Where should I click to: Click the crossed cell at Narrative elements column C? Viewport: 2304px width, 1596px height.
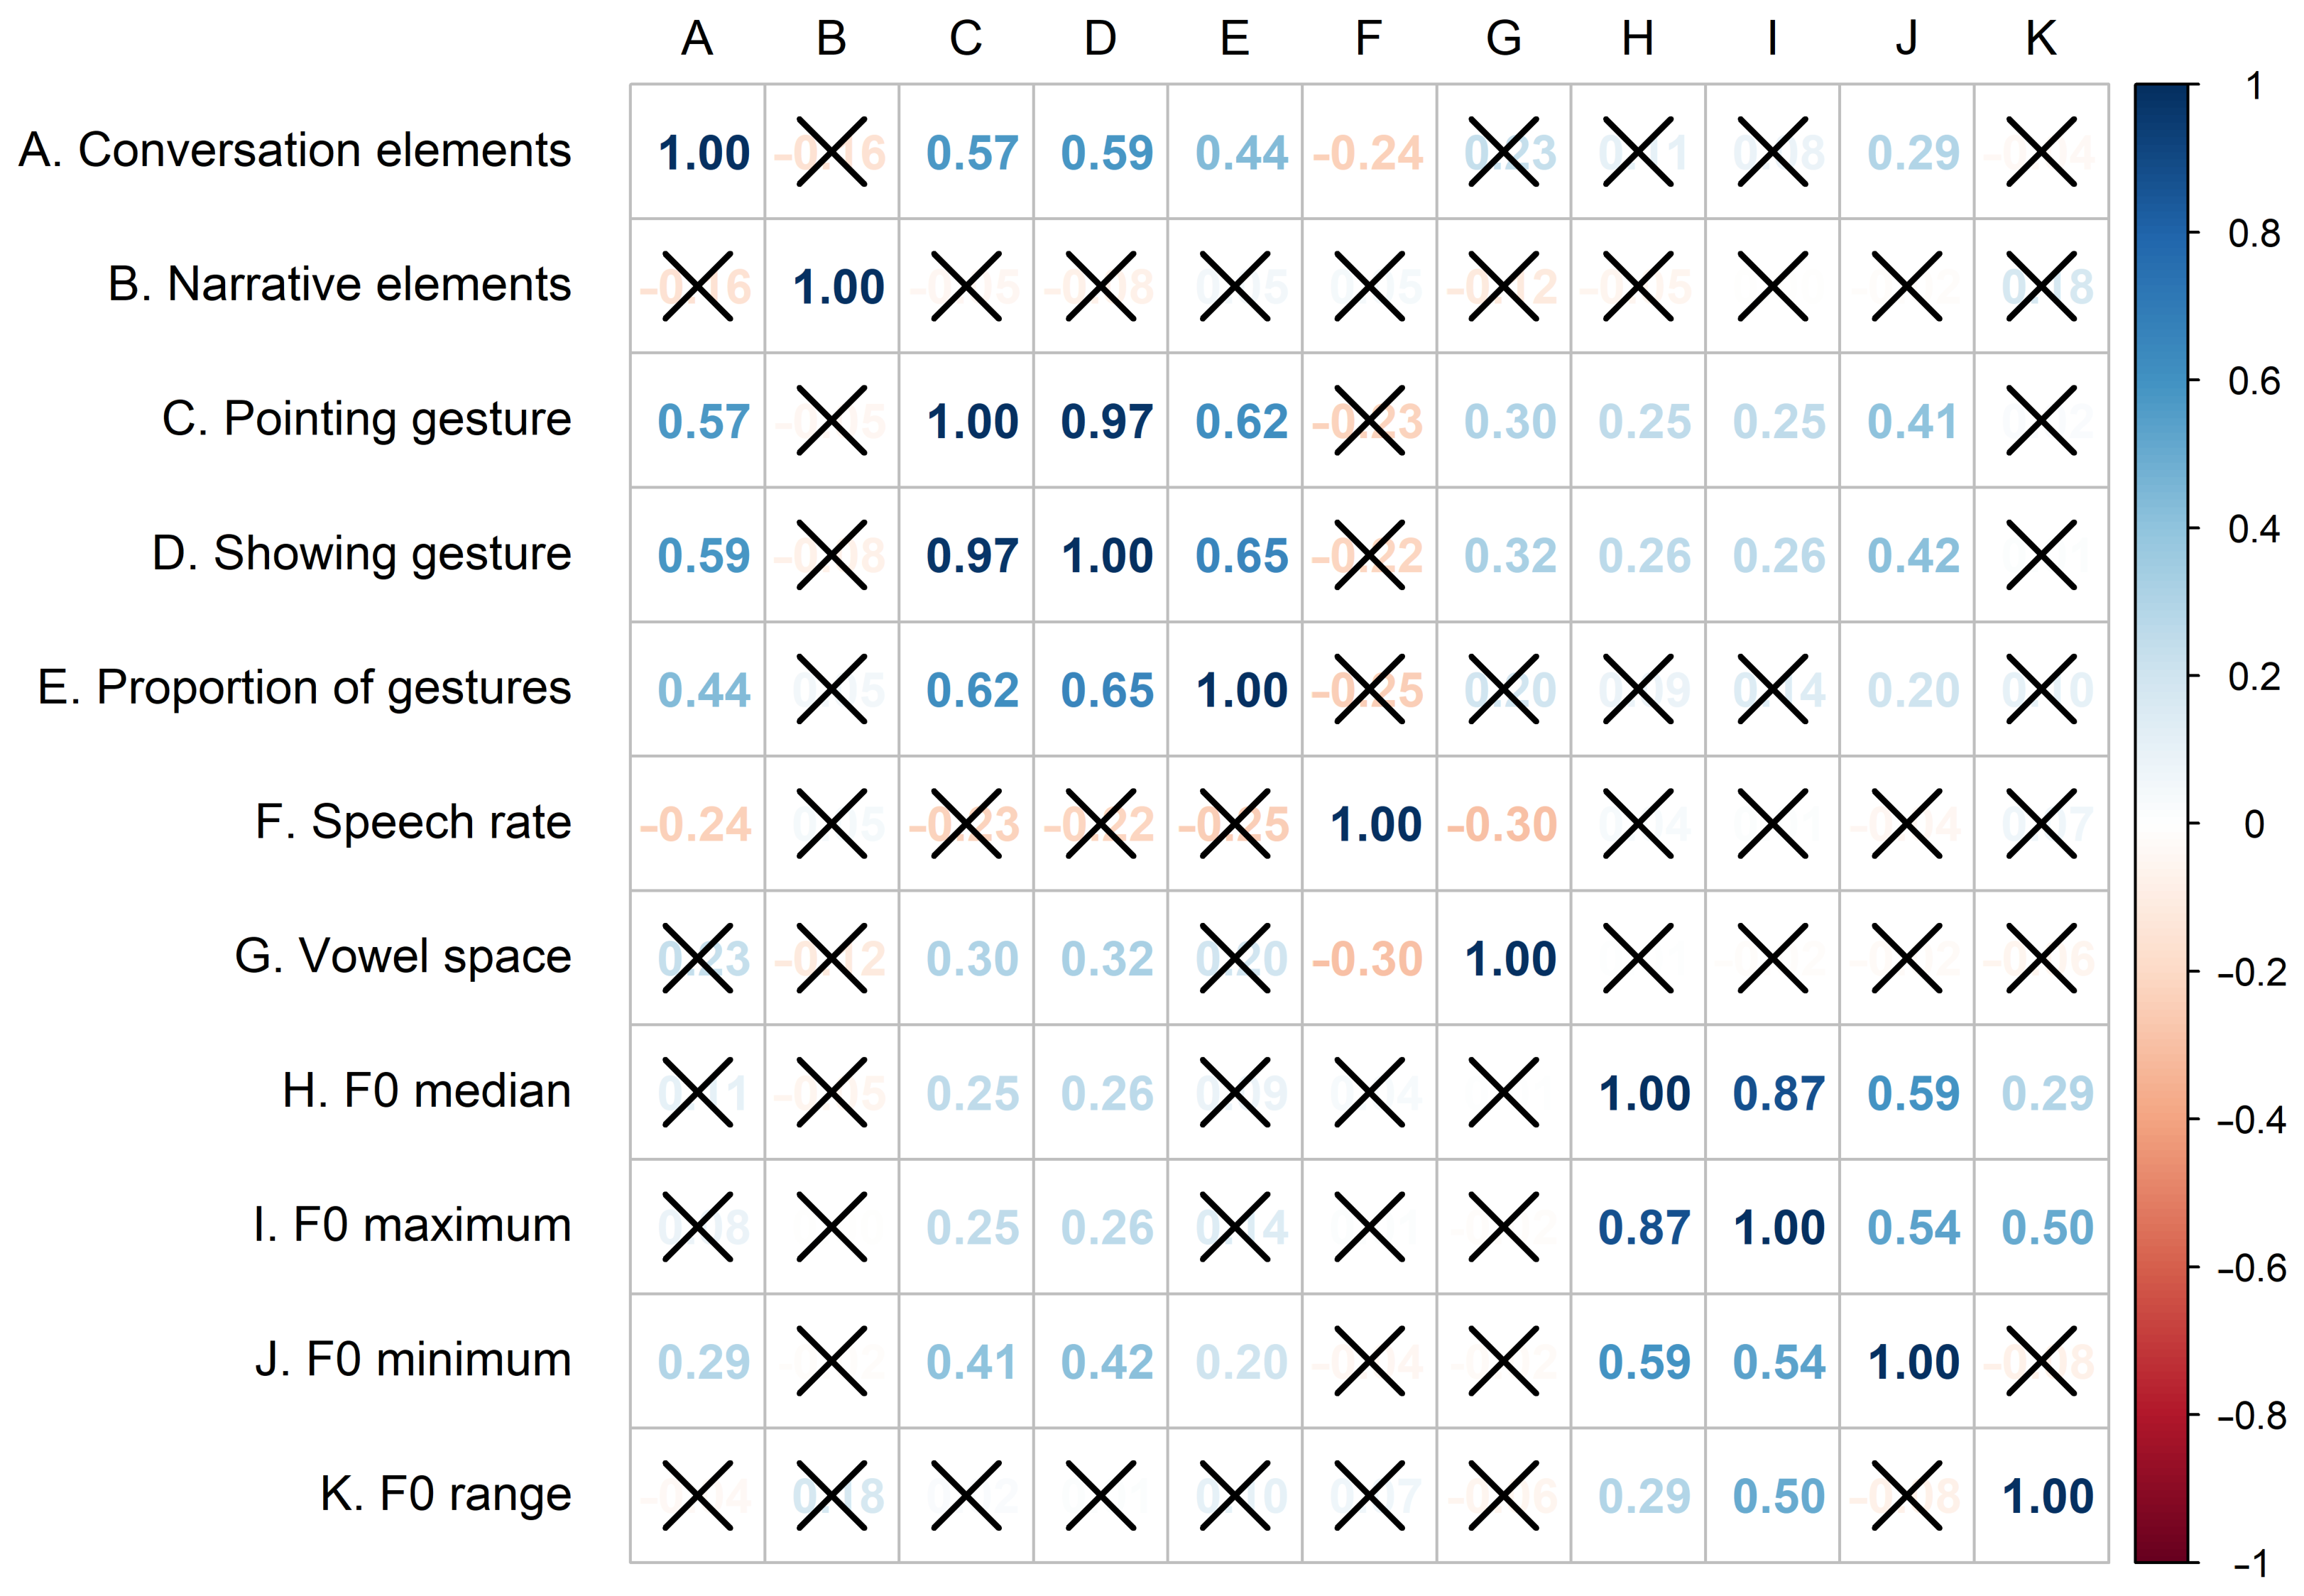tap(966, 286)
